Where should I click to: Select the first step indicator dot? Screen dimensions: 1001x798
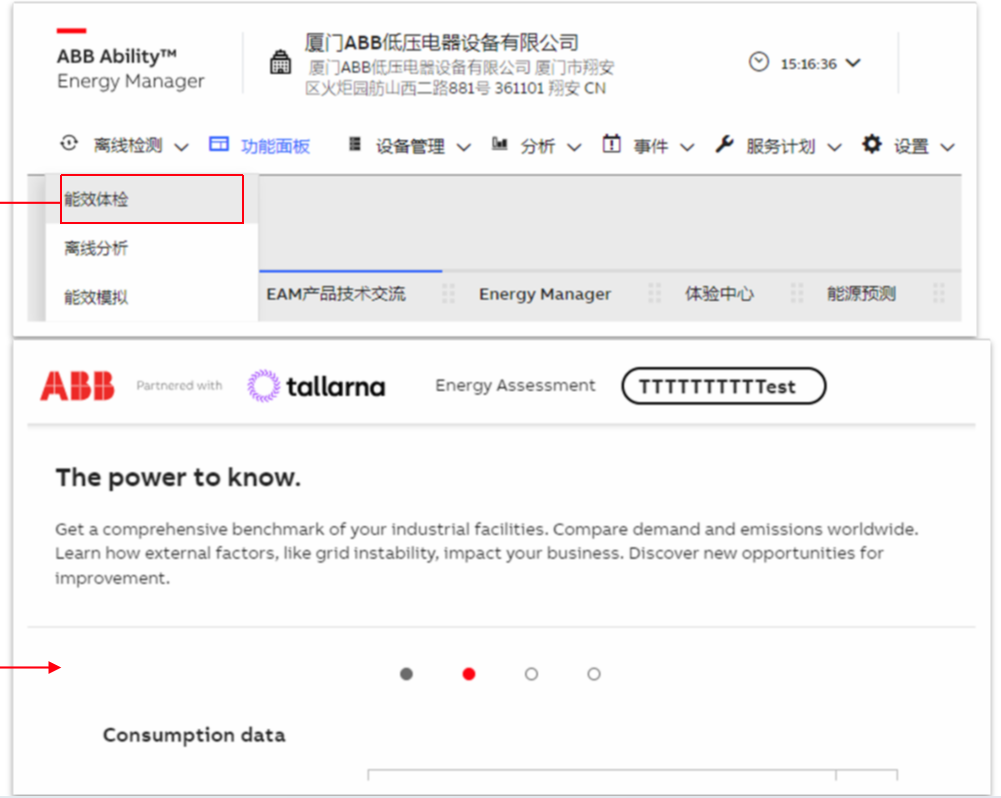pos(406,674)
